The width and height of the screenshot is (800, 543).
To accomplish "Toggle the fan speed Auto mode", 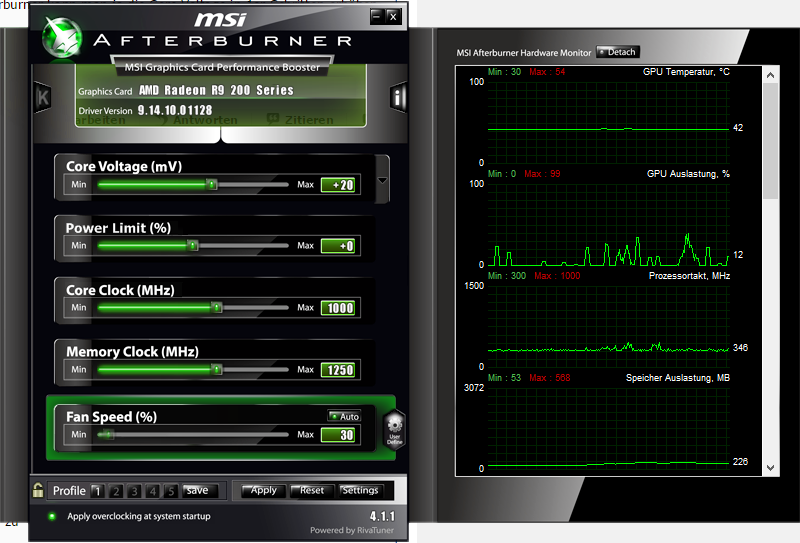I will [x=344, y=416].
